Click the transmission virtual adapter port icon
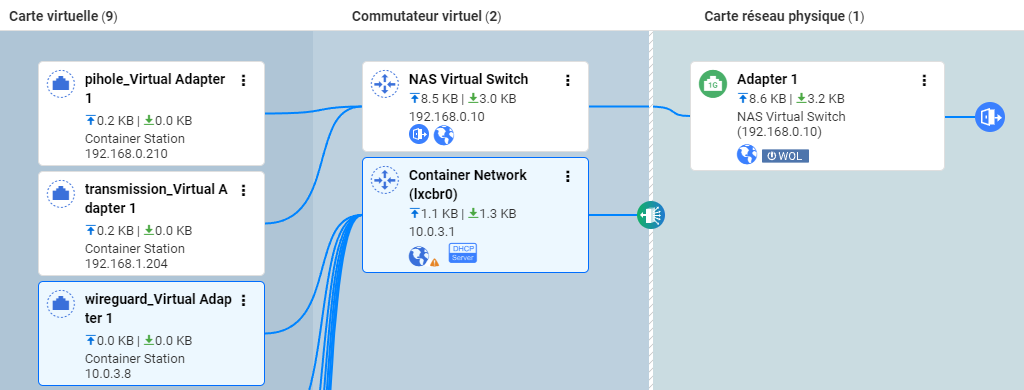This screenshot has width=1024, height=390. [61, 194]
